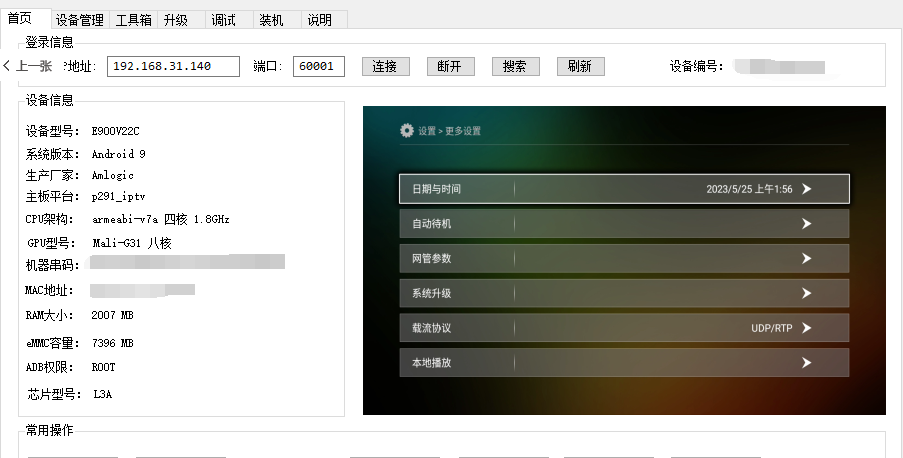This screenshot has width=903, height=458.
Task: Click the arrow beside UDP/RTP
Action: coord(807,328)
